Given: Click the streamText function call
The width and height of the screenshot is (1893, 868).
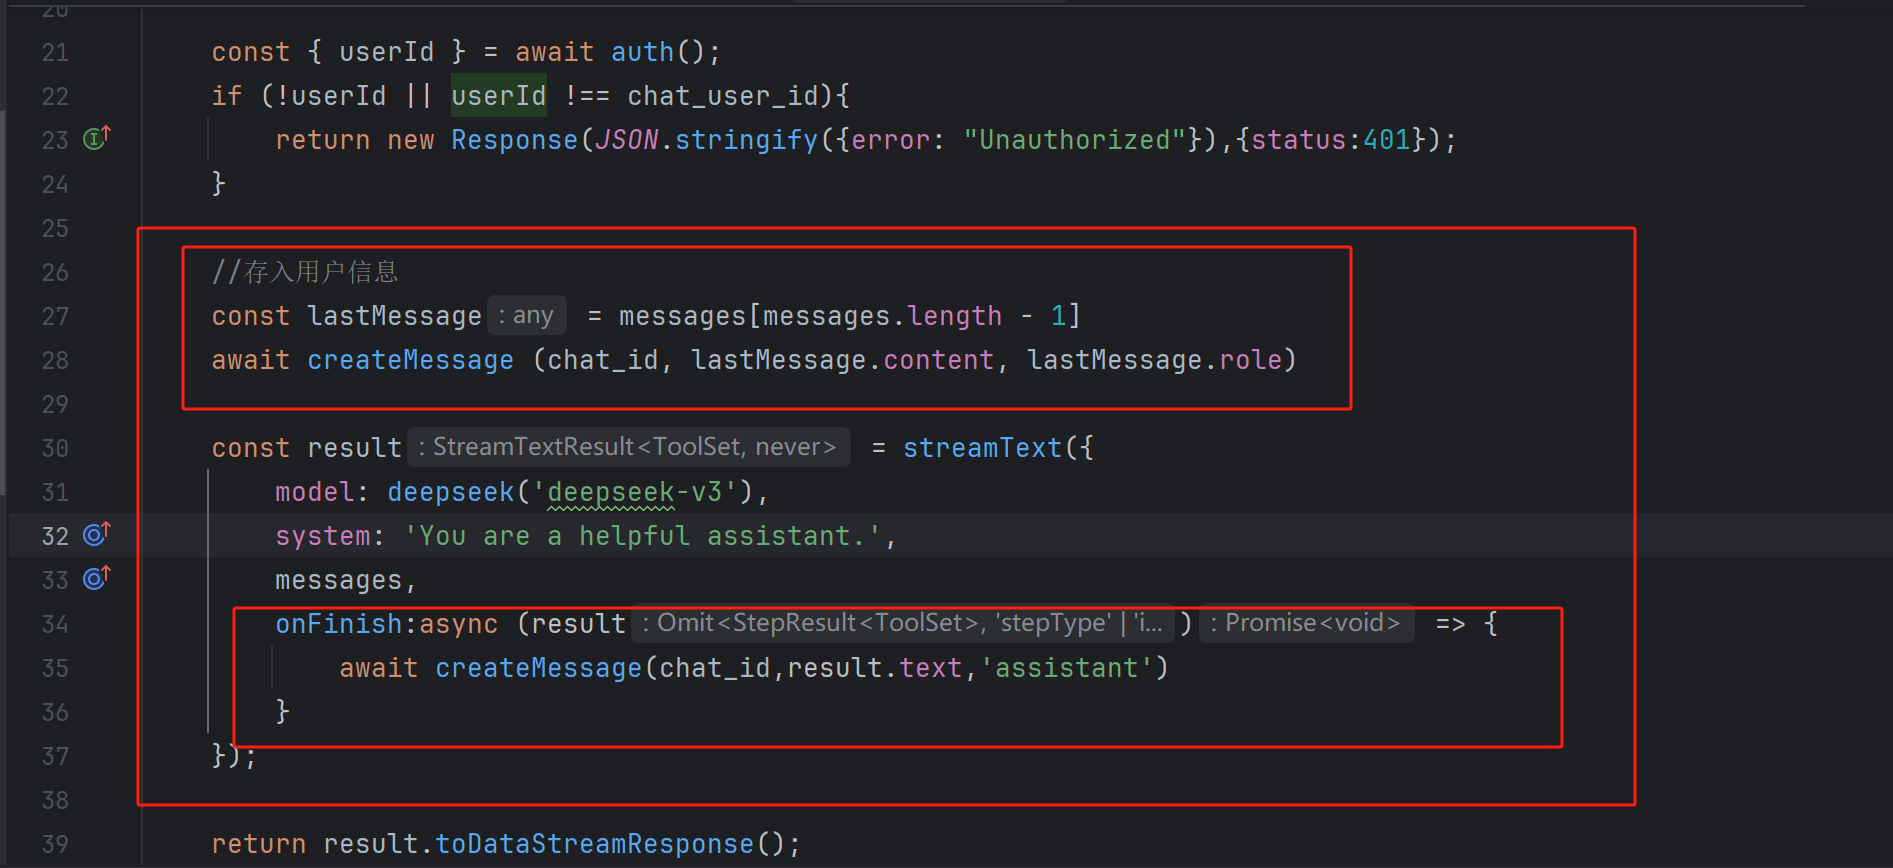Looking at the screenshot, I should click(x=982, y=448).
